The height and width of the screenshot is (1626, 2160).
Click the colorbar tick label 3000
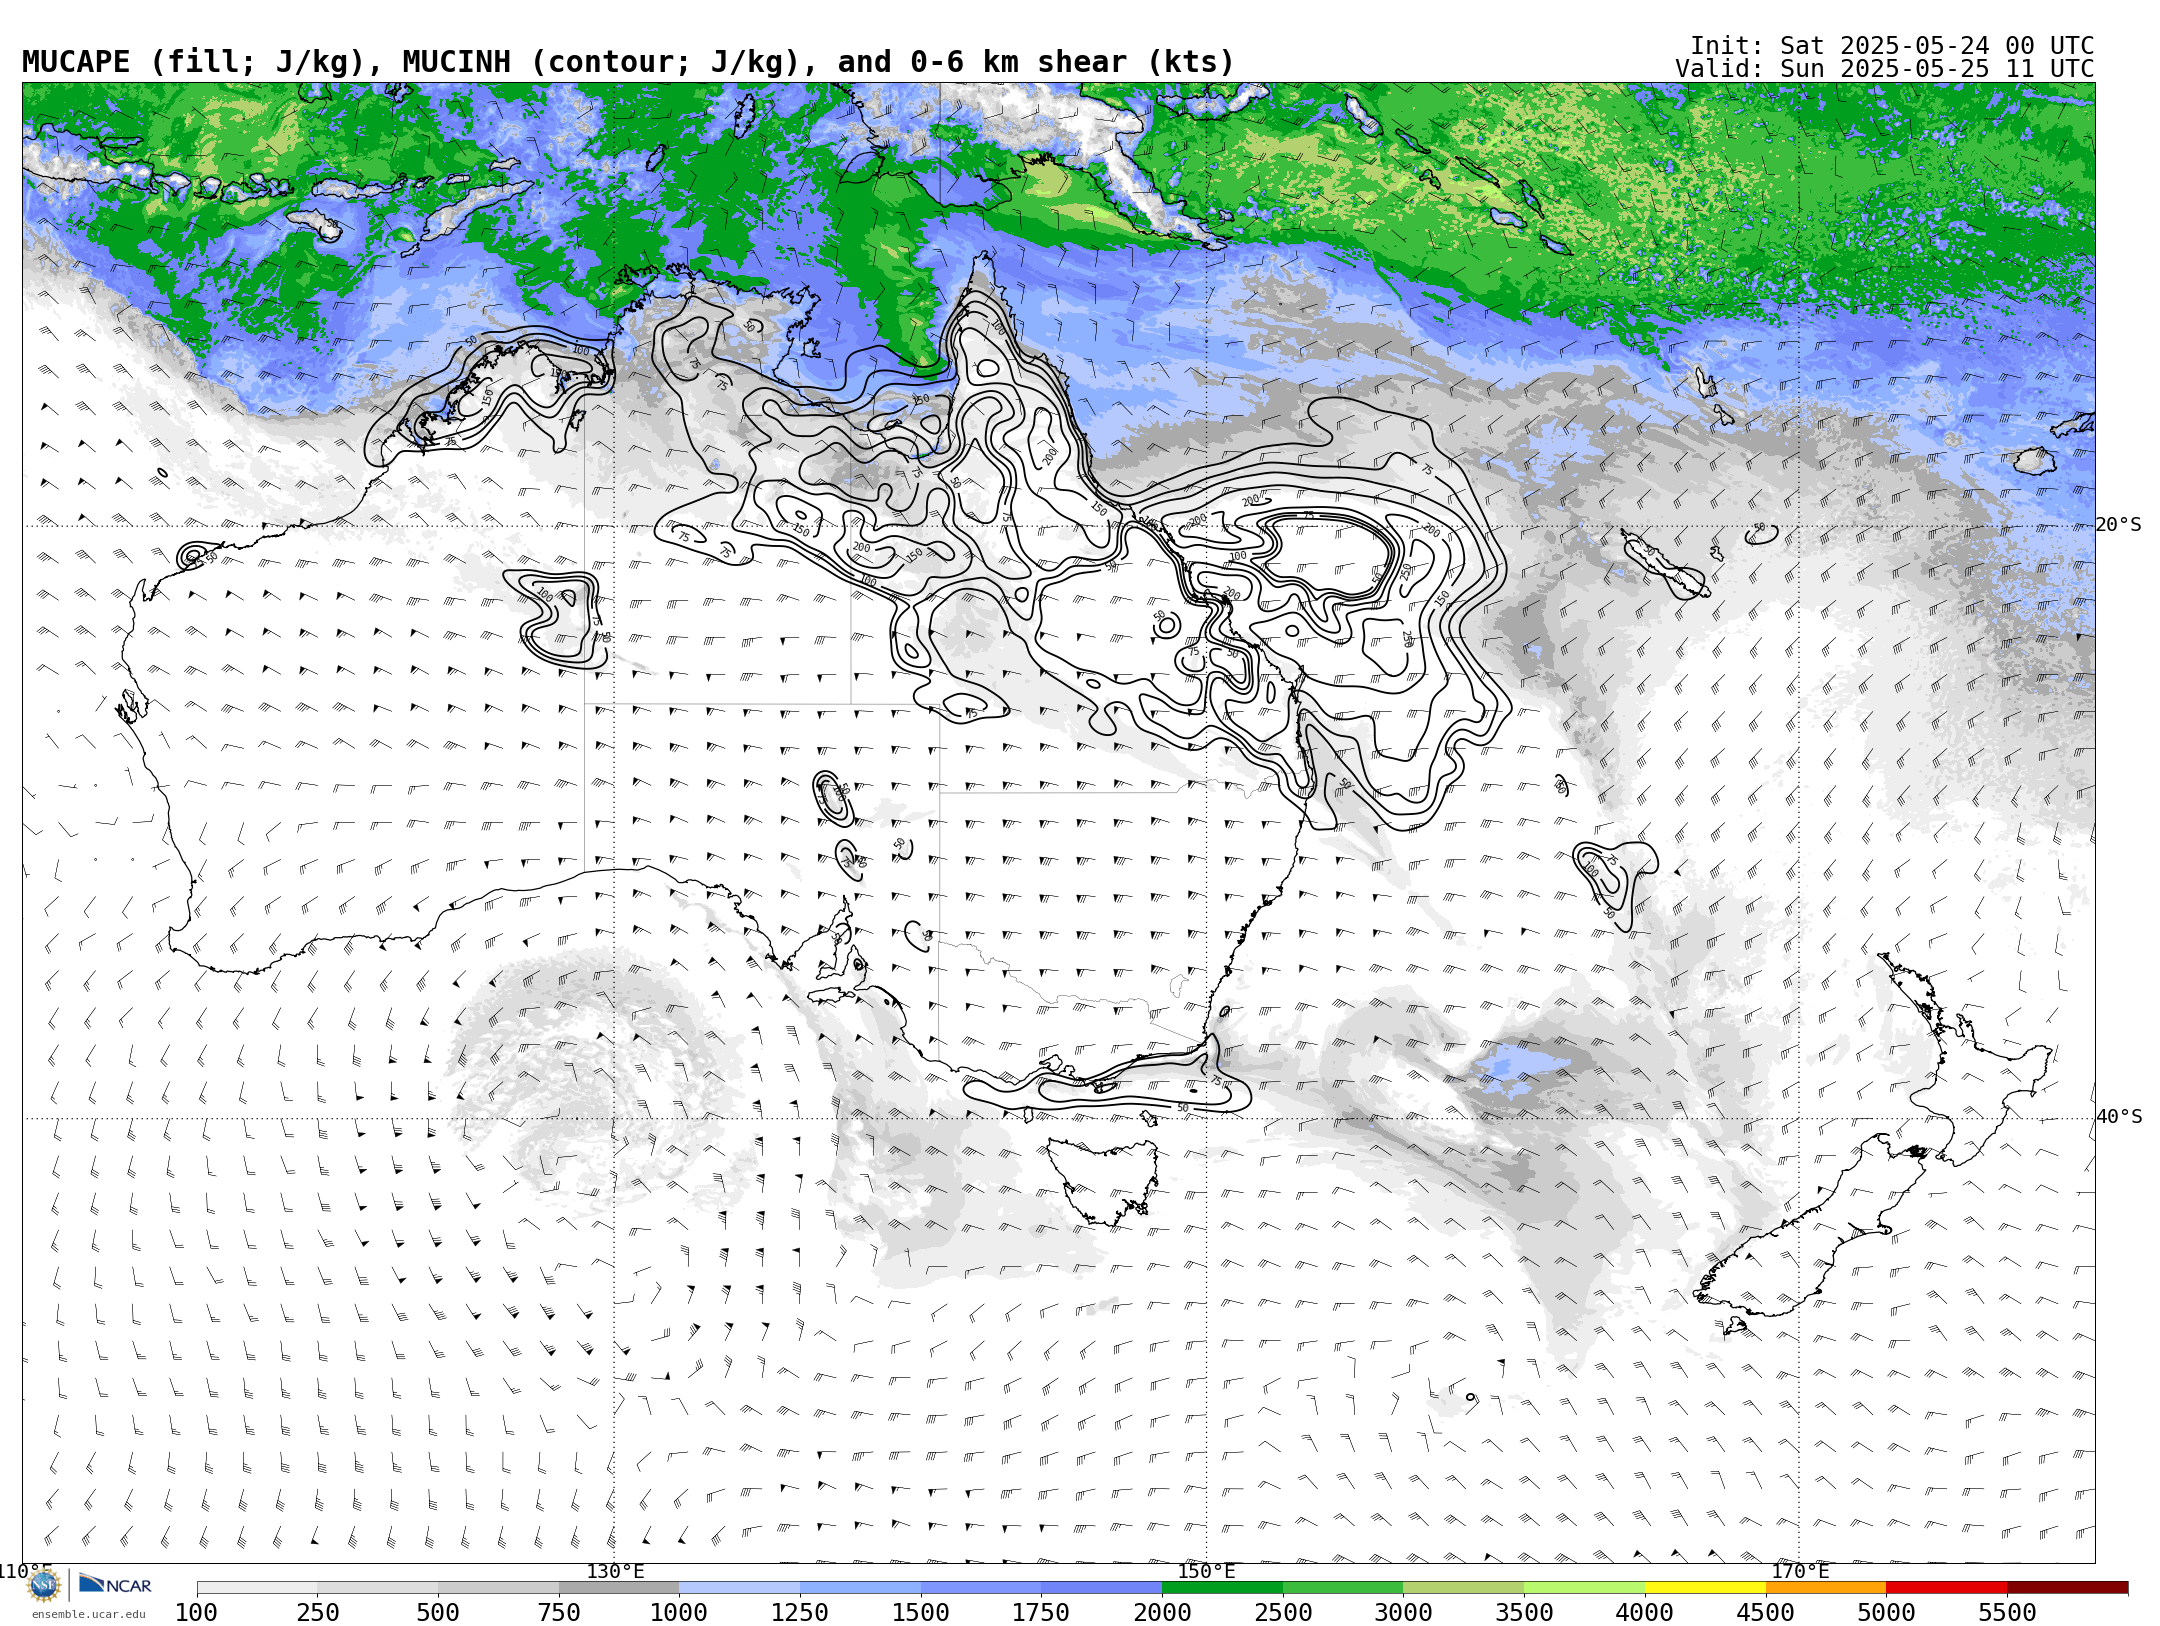click(x=1403, y=1613)
